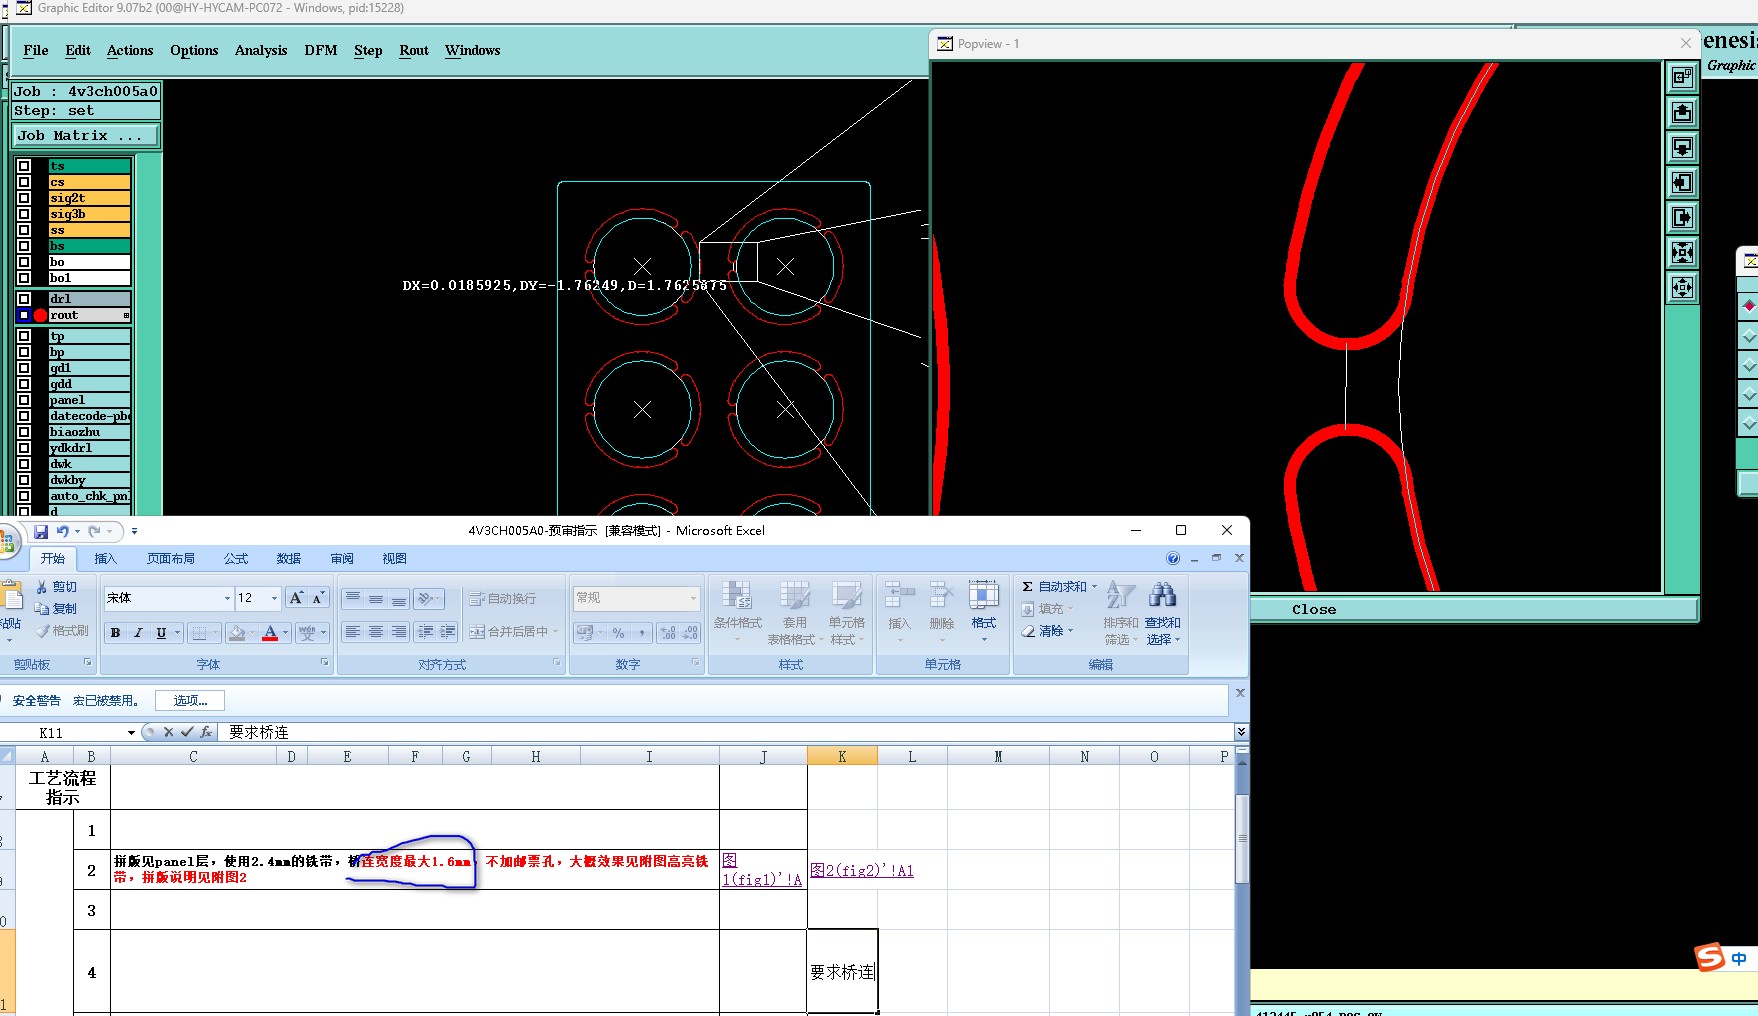The width and height of the screenshot is (1758, 1016).
Task: Toggle italic formatting in Excel
Action: click(138, 633)
